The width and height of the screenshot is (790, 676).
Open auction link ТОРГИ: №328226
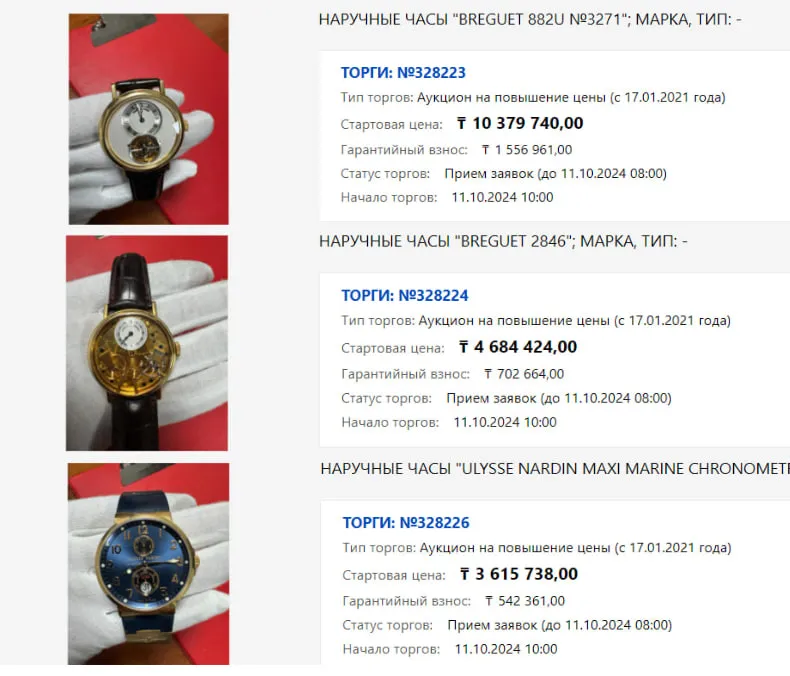[406, 522]
